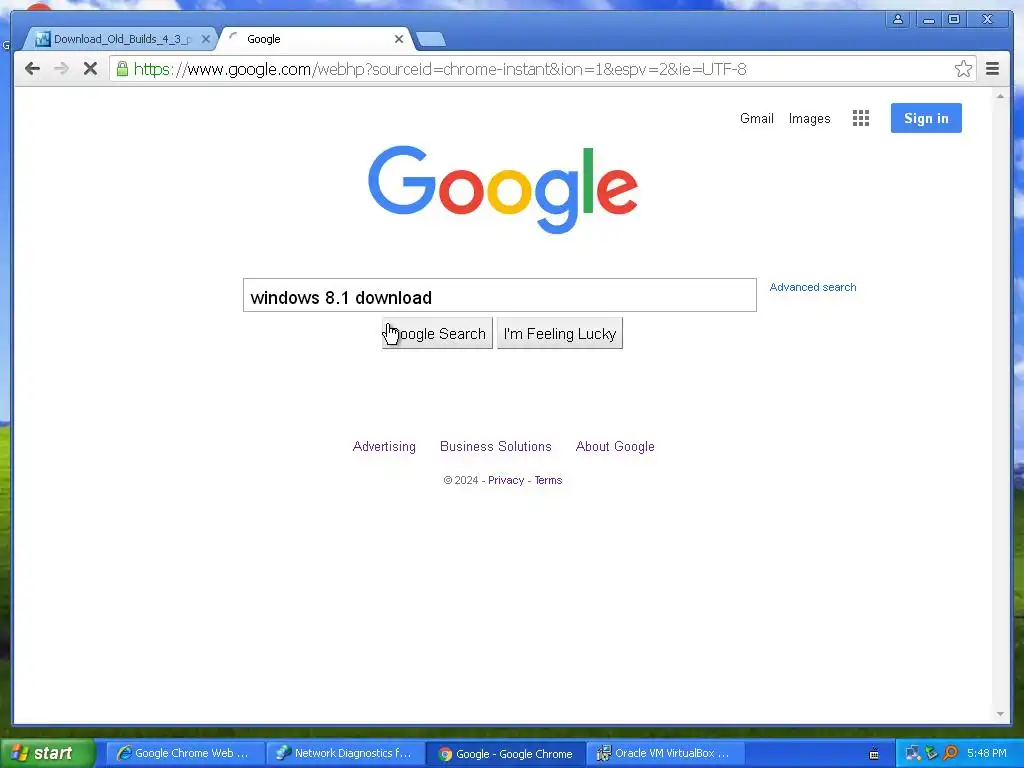Click the Chrome user profile icon in title bar
This screenshot has height=768, width=1024.
898,19
